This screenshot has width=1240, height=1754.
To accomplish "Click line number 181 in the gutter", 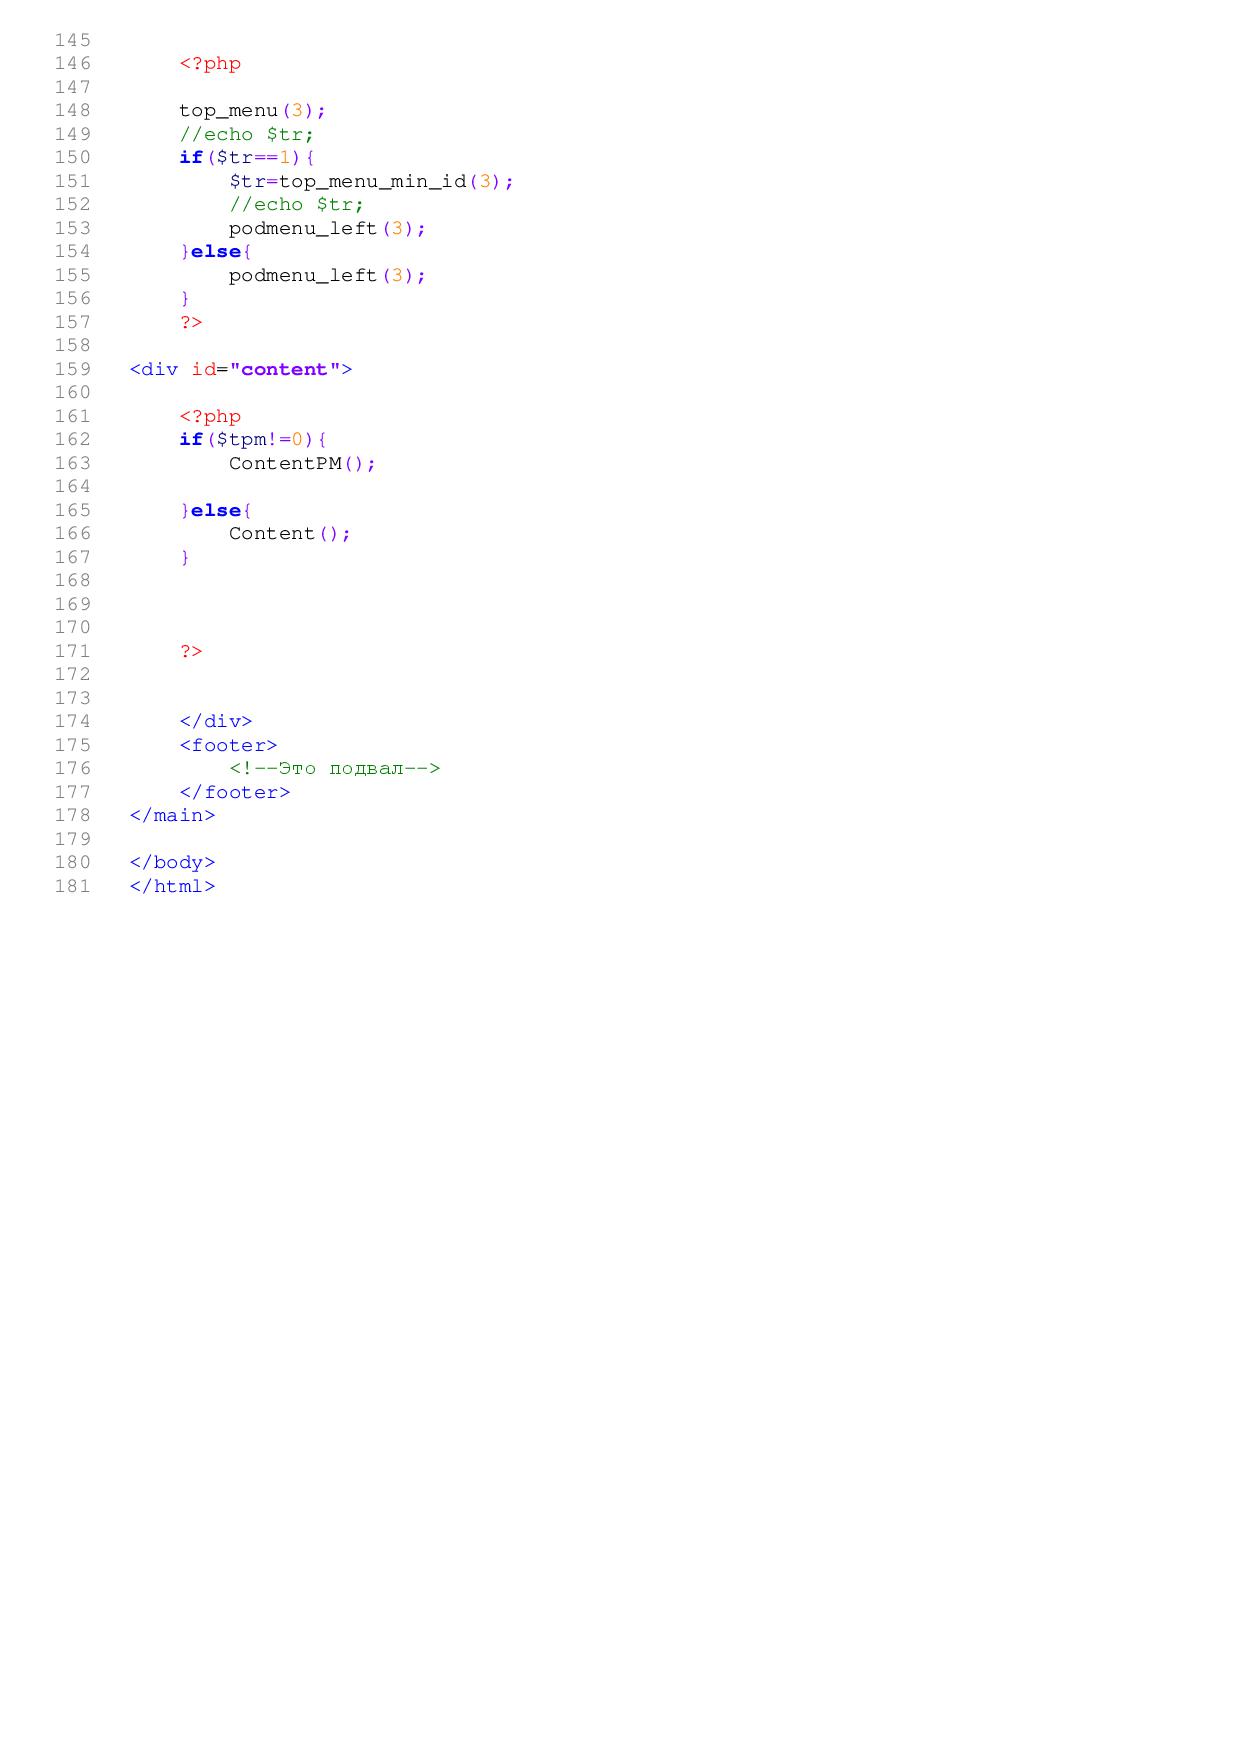I will coord(72,886).
